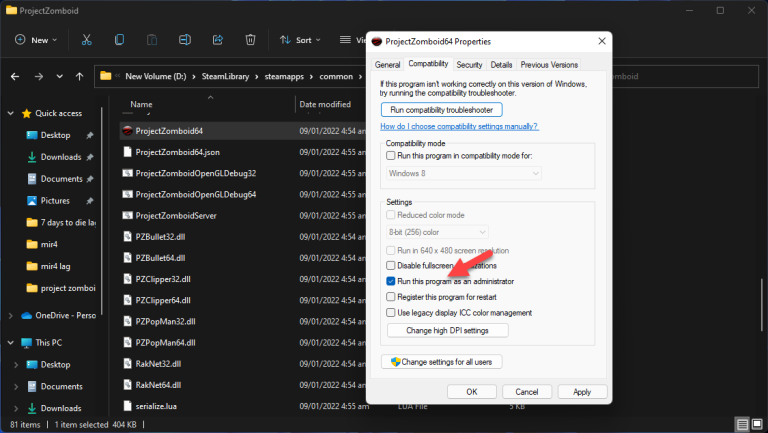Click Apply in Properties dialog
The image size is (768, 433).
(x=582, y=392)
